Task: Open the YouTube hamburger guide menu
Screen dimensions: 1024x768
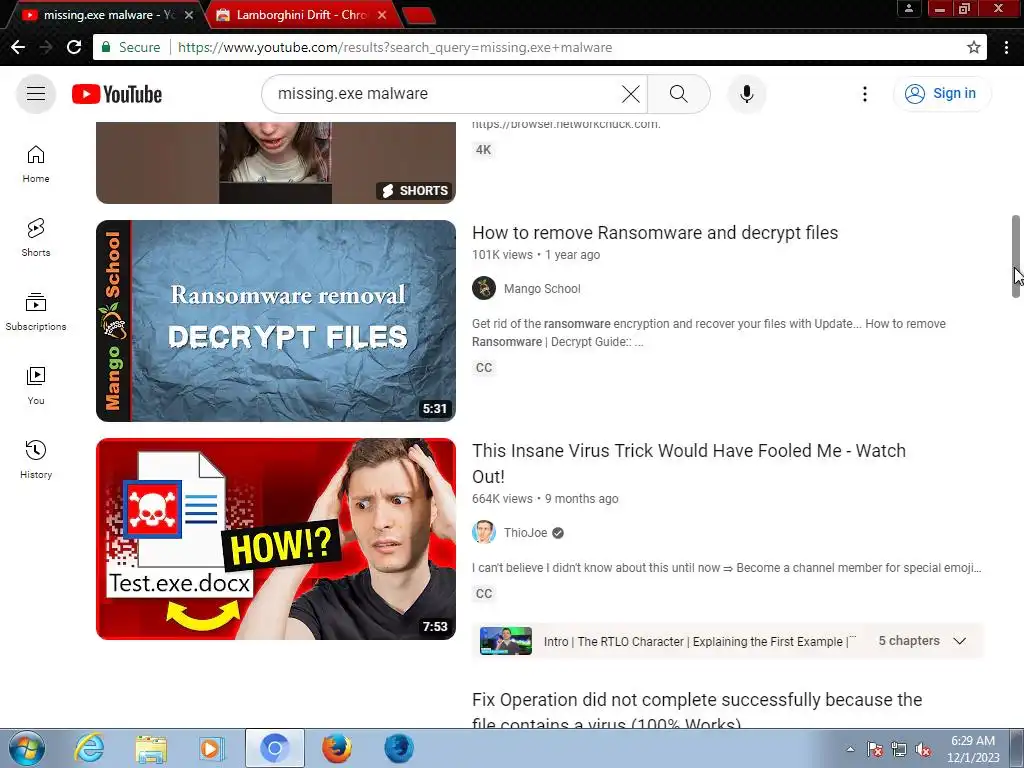Action: 36,94
